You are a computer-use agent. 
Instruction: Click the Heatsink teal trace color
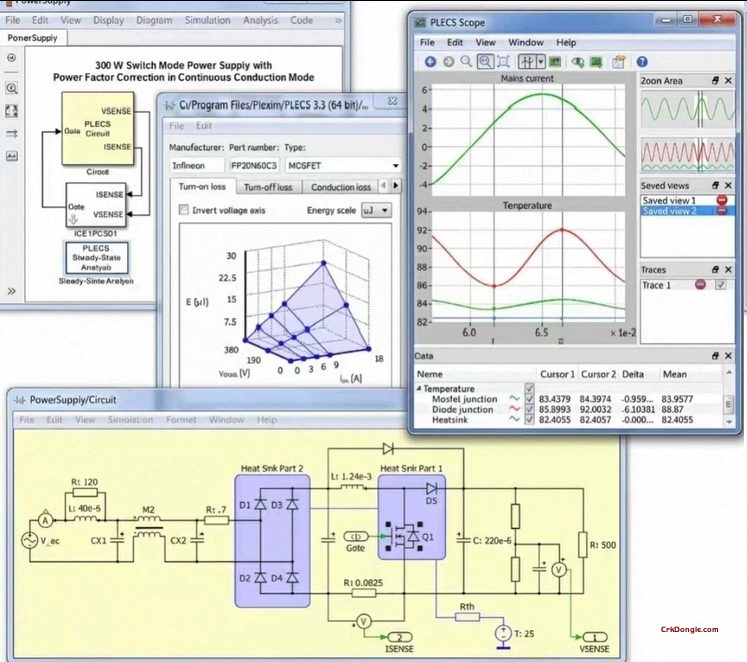[x=515, y=419]
